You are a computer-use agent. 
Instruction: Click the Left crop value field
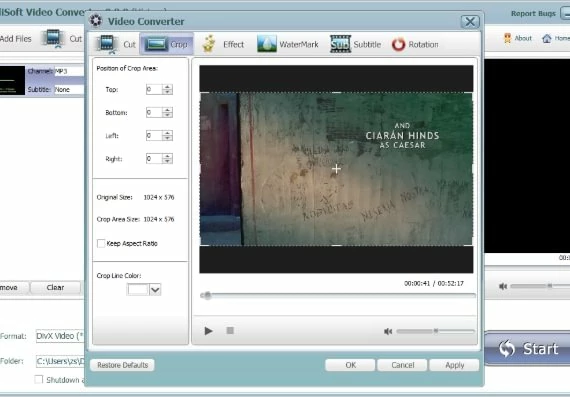pyautogui.click(x=154, y=136)
